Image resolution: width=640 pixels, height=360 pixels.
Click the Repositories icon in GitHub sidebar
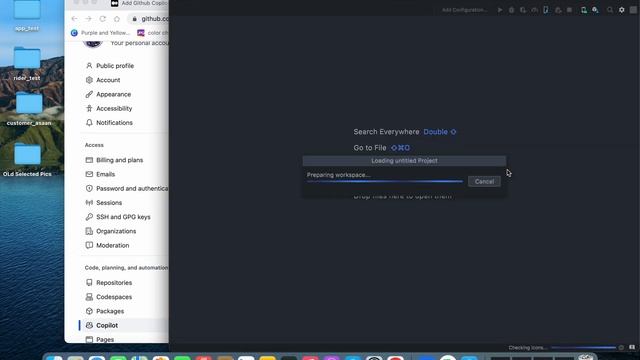tap(89, 282)
